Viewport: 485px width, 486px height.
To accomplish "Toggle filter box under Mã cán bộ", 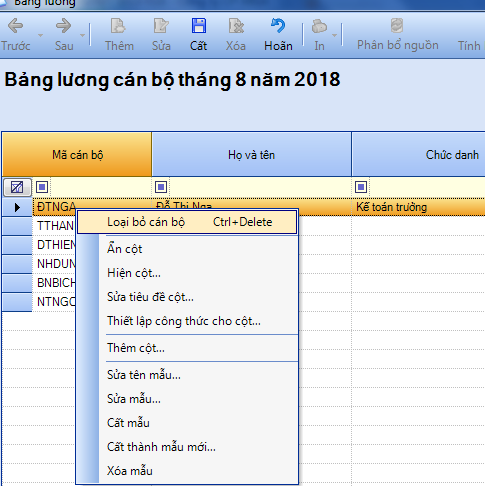I will 42,187.
